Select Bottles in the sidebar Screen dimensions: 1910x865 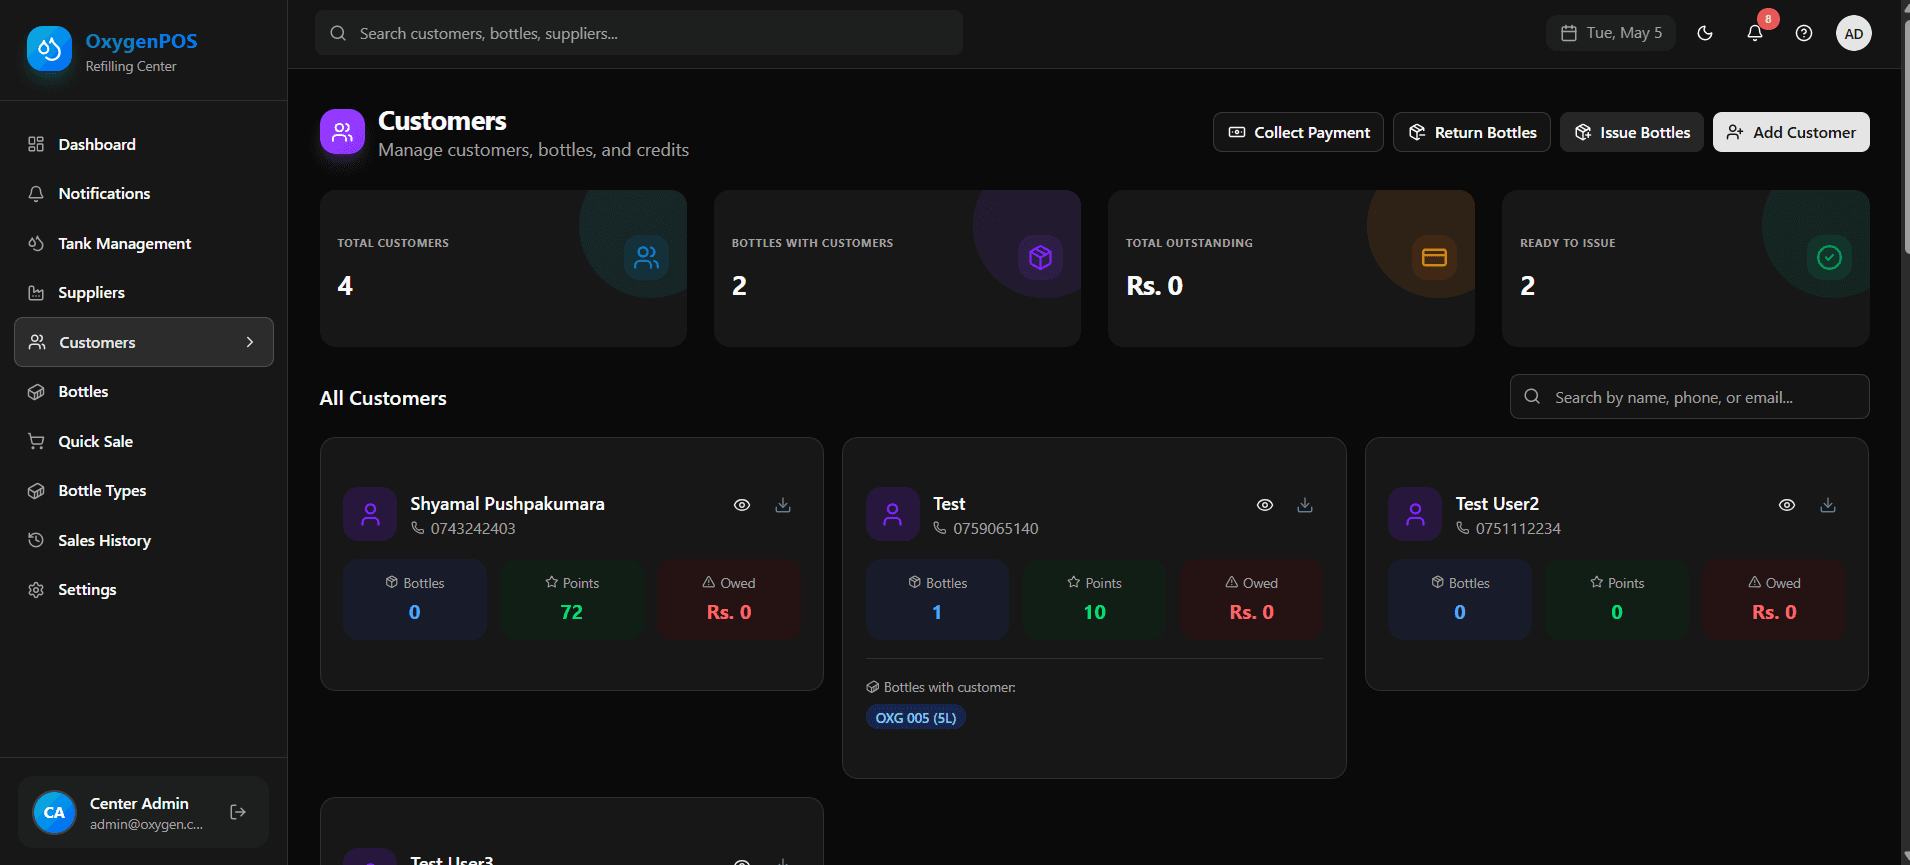point(144,392)
